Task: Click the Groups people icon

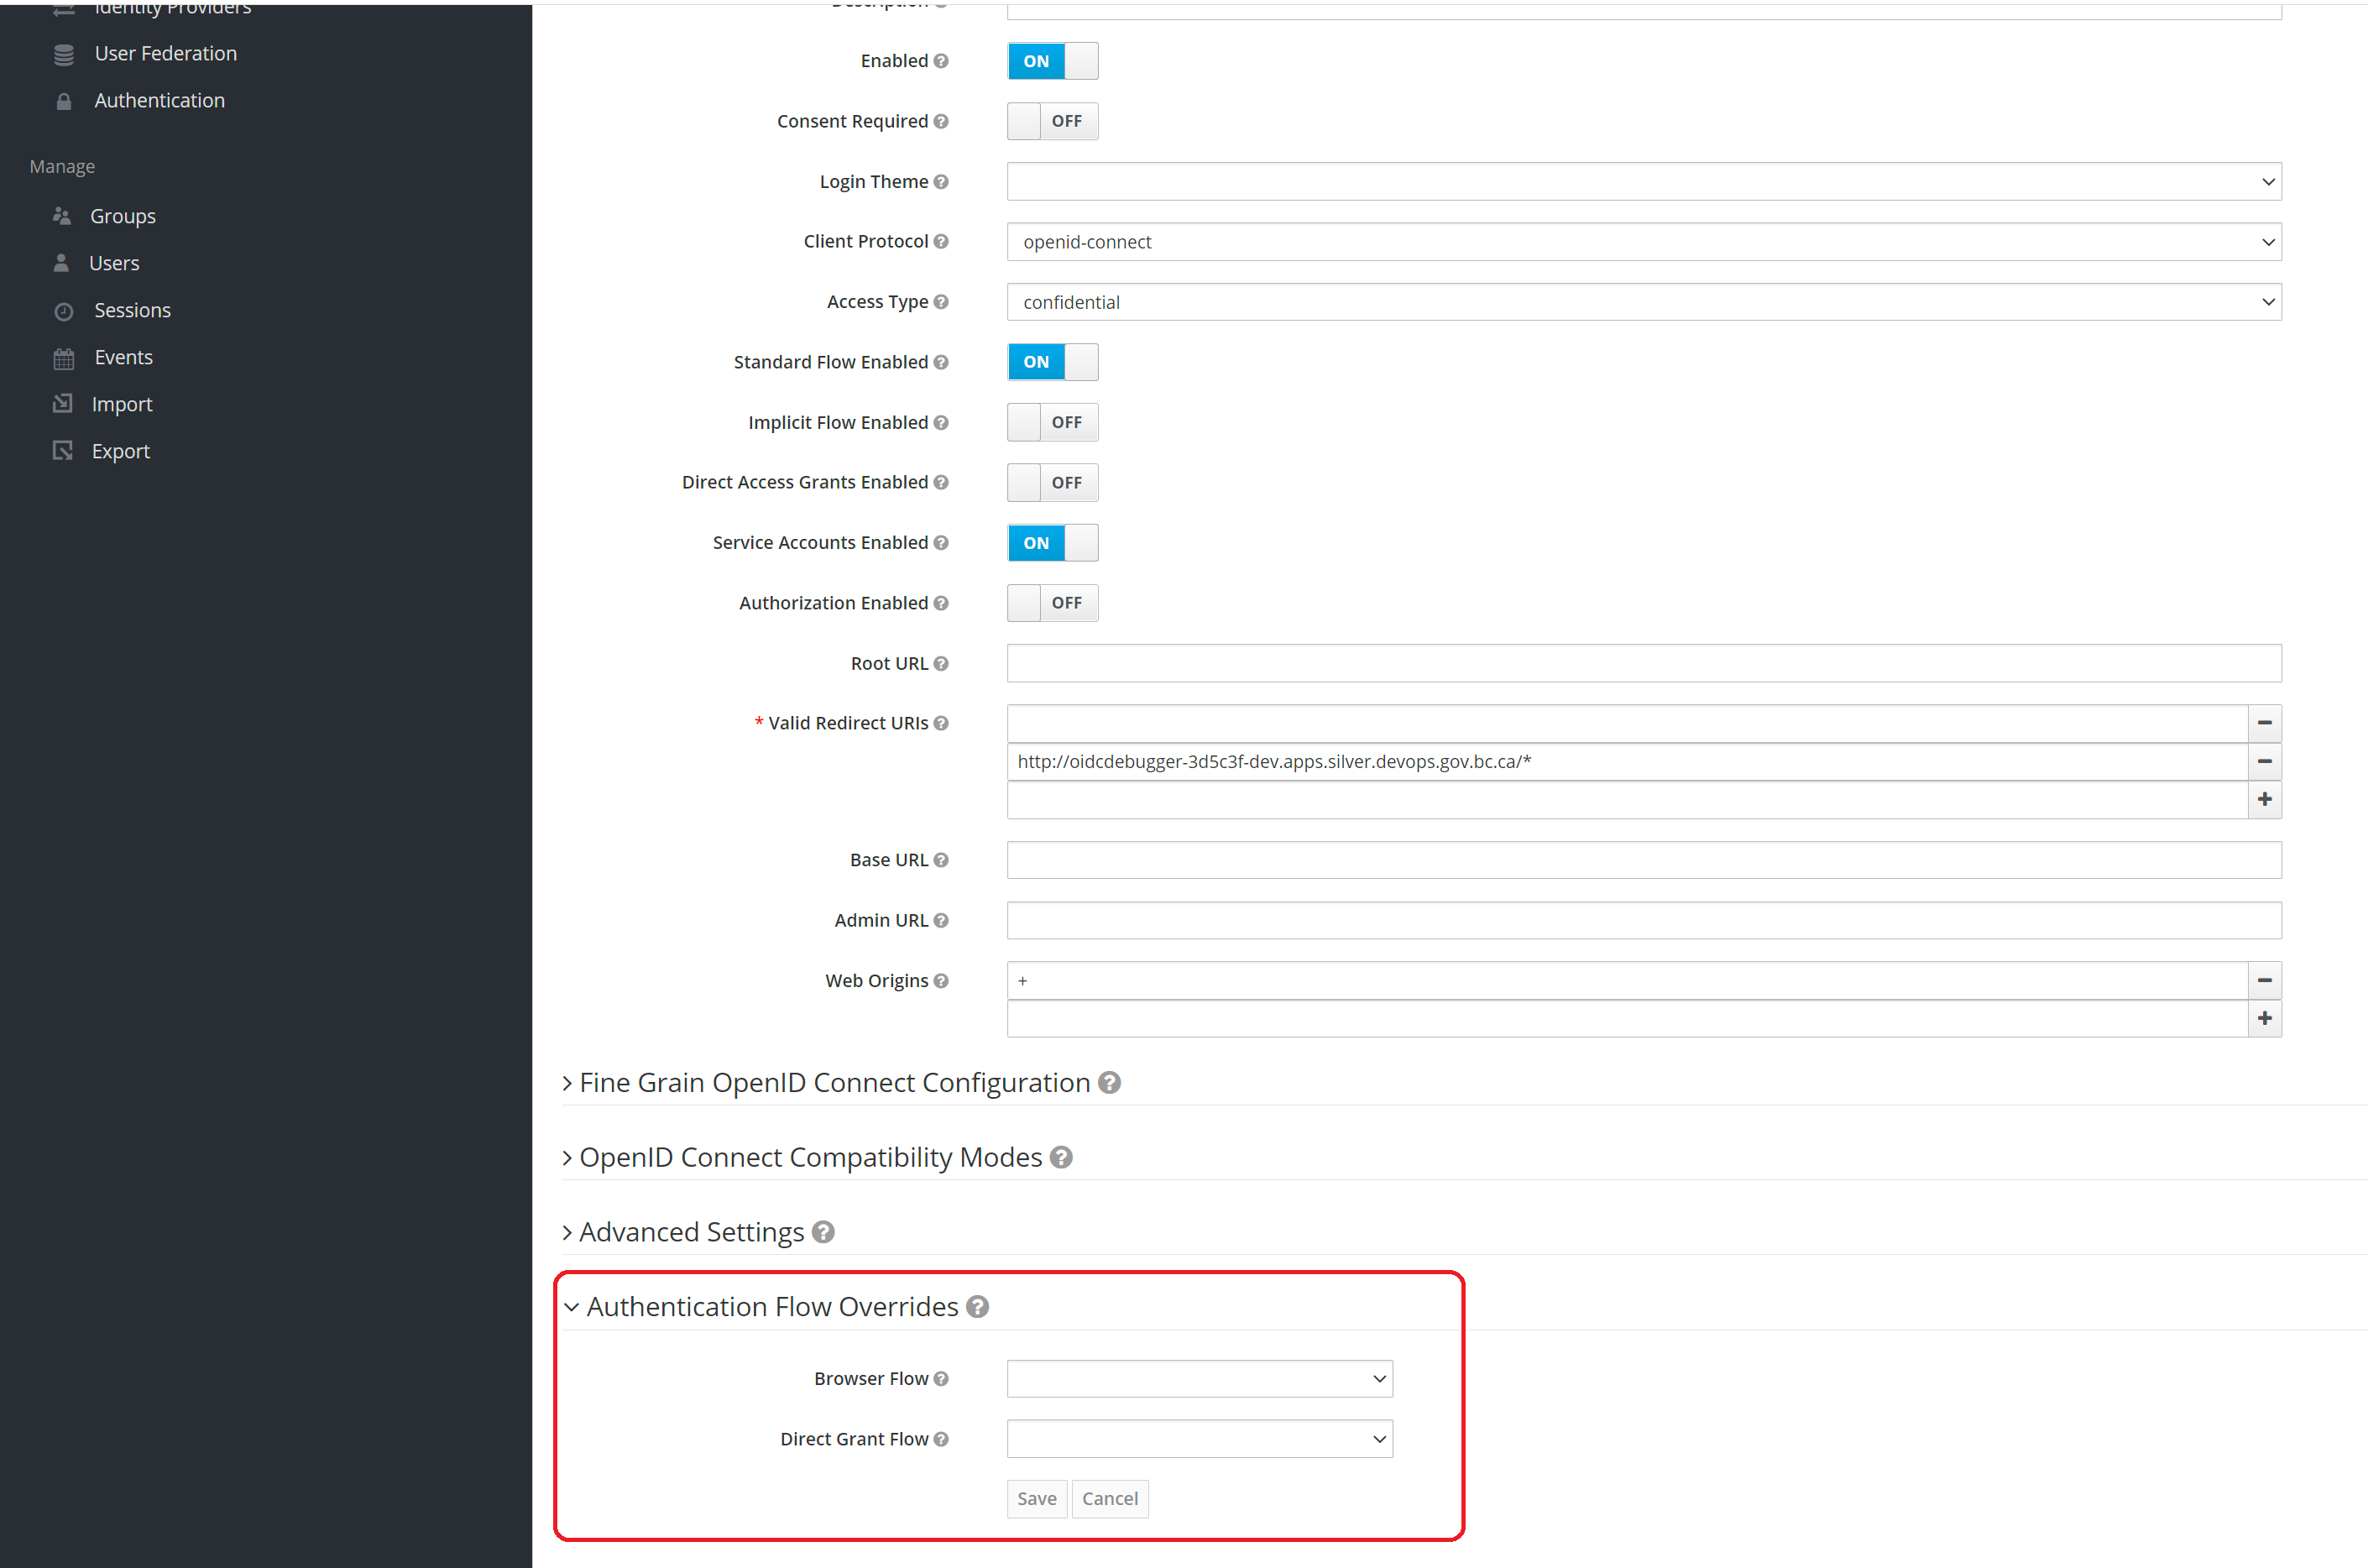Action: [62, 216]
